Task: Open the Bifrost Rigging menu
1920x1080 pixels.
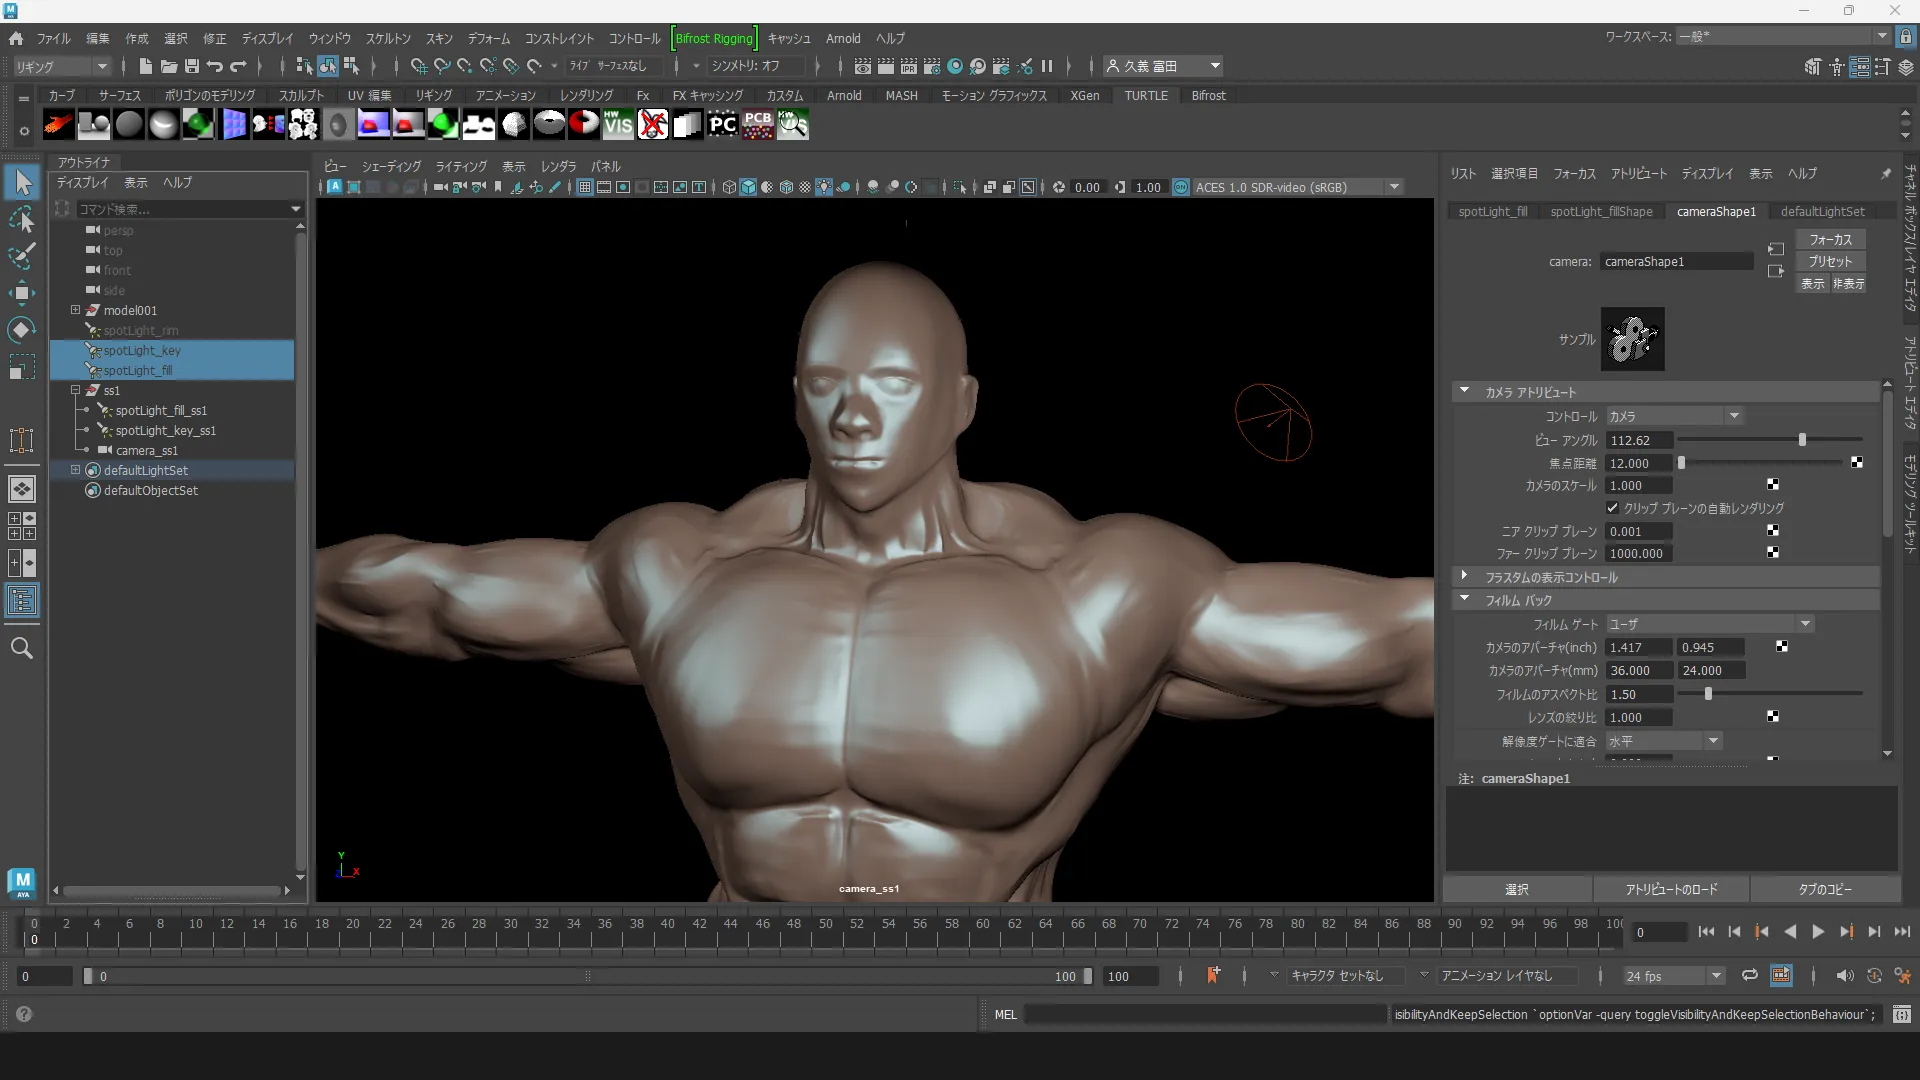Action: pyautogui.click(x=714, y=38)
